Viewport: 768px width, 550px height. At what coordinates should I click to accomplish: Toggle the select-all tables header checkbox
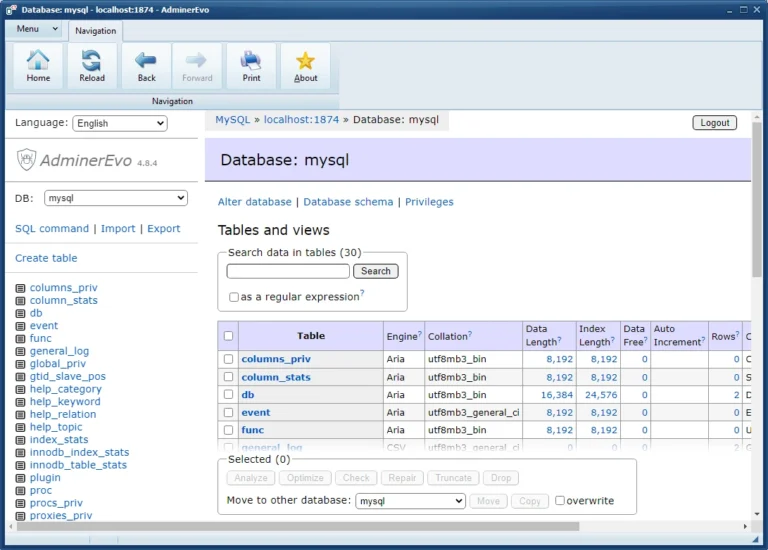(228, 336)
